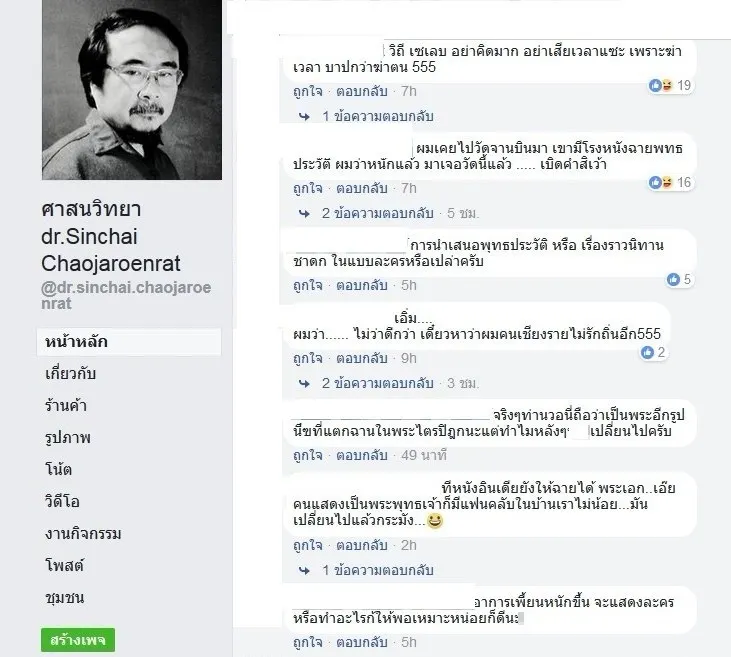Open เกี่ยวกับ in the page sidebar

70,373
